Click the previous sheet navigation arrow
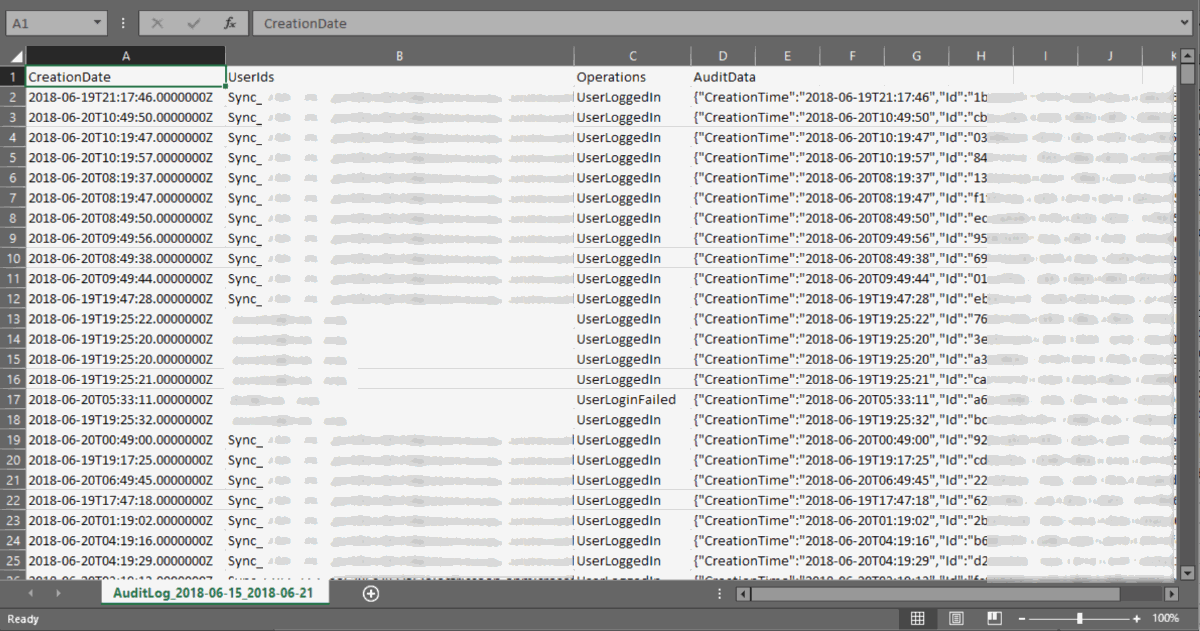1200x631 pixels. tap(30, 593)
